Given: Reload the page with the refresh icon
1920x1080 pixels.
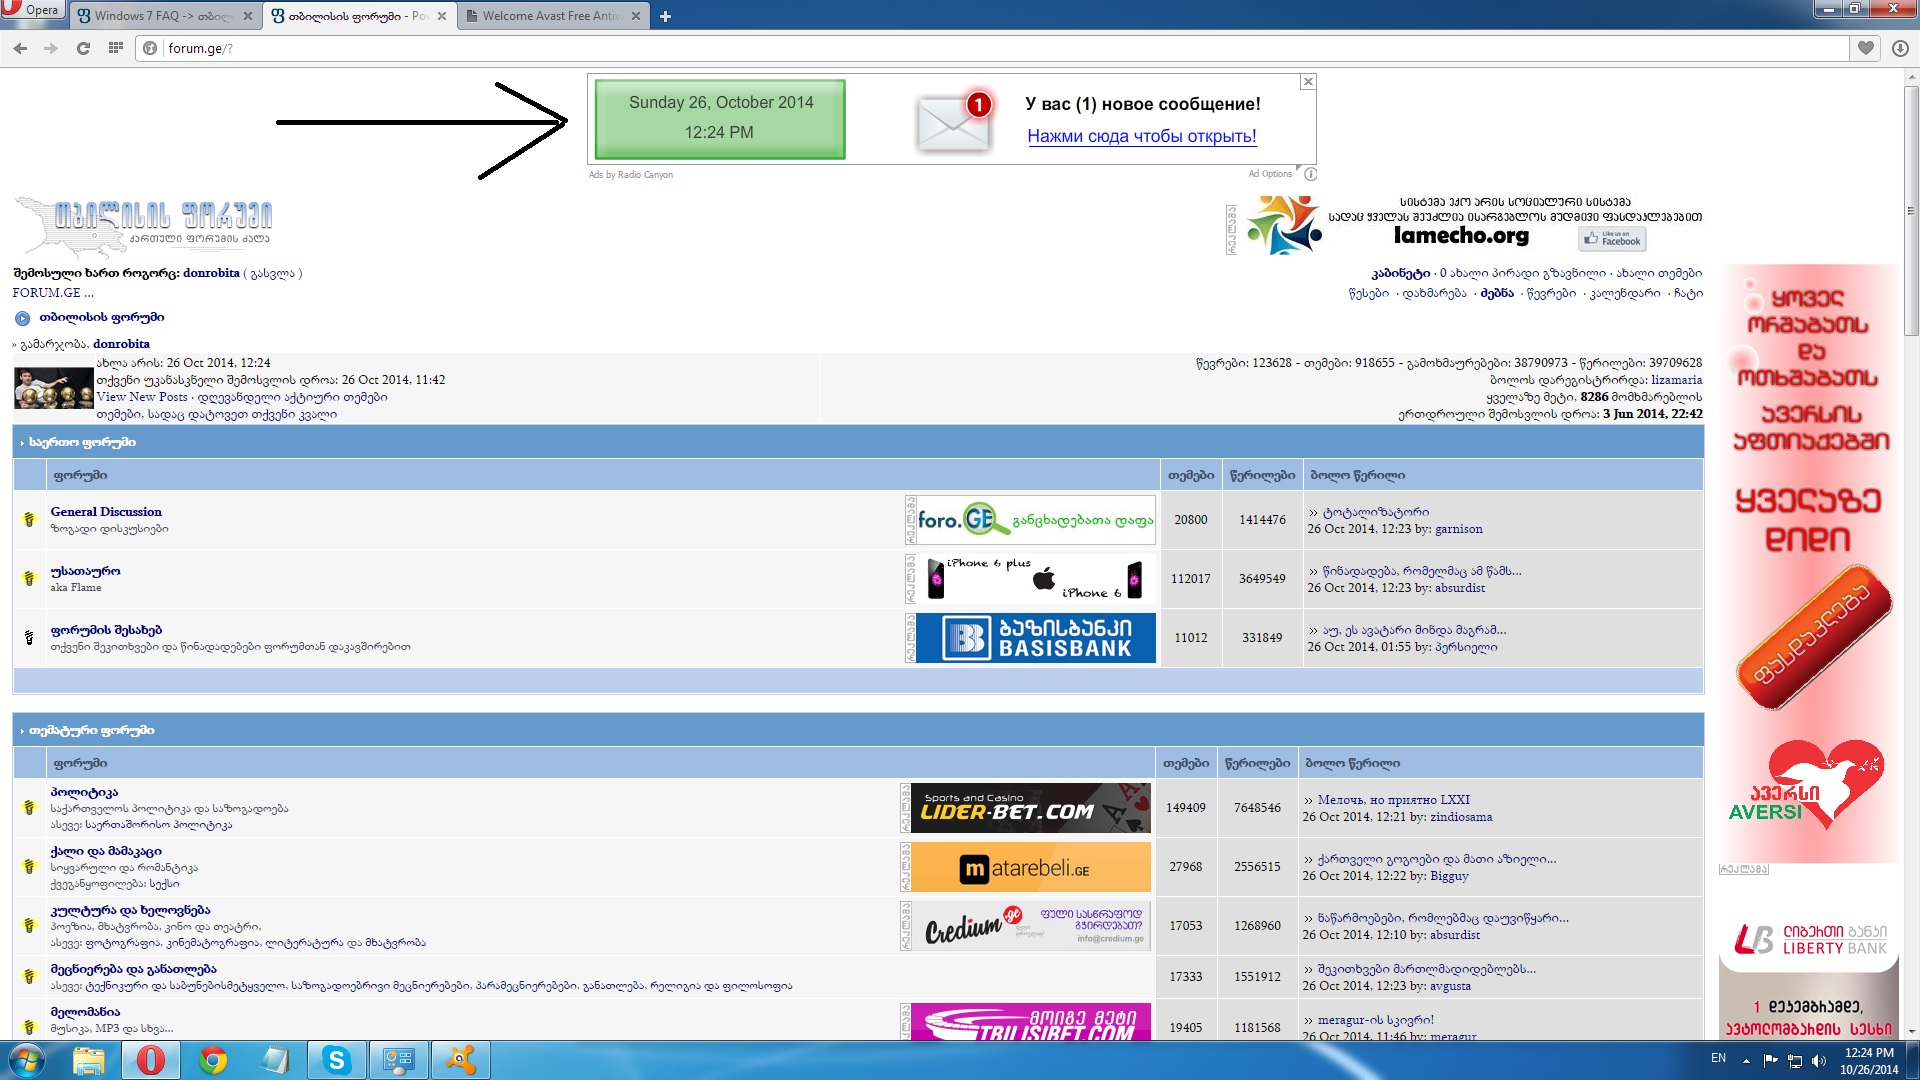Looking at the screenshot, I should point(83,48).
